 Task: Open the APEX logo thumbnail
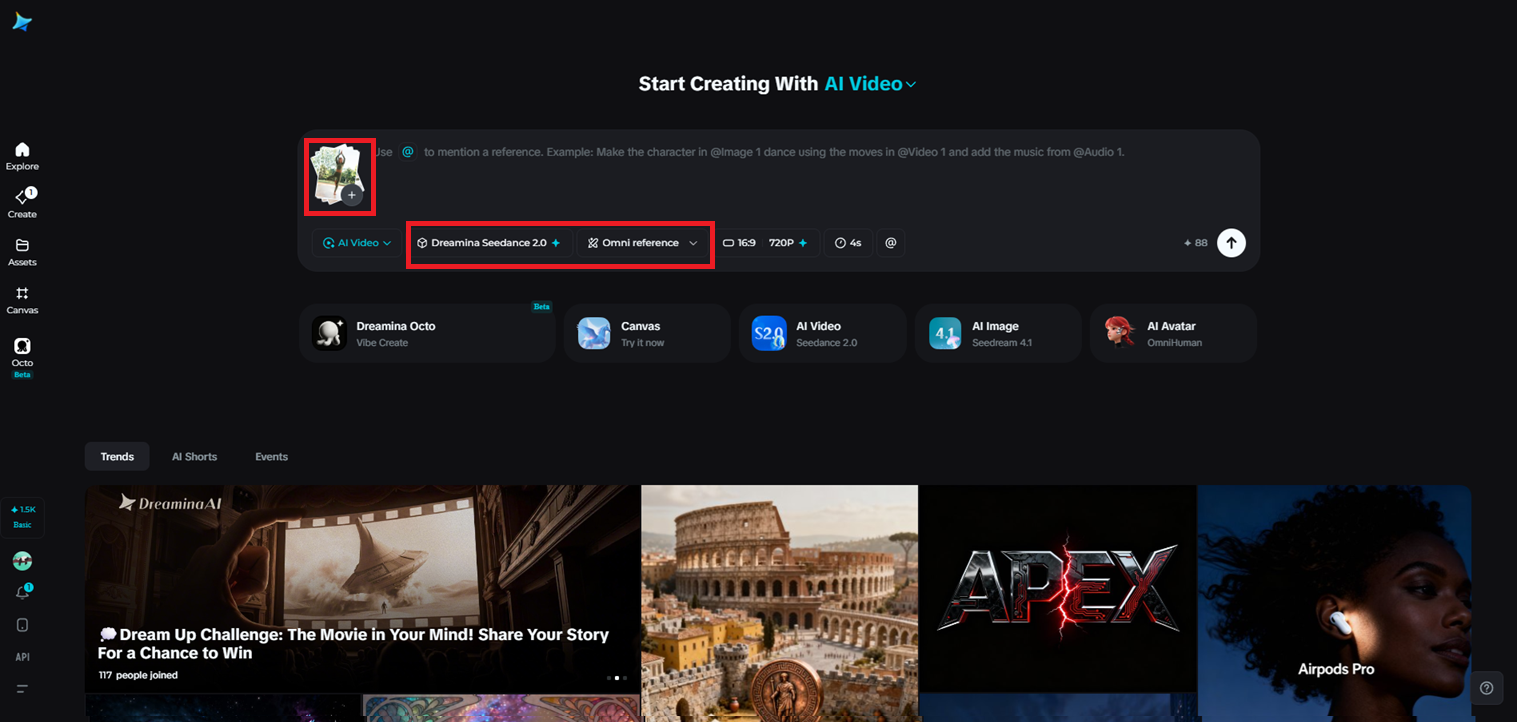click(1058, 588)
